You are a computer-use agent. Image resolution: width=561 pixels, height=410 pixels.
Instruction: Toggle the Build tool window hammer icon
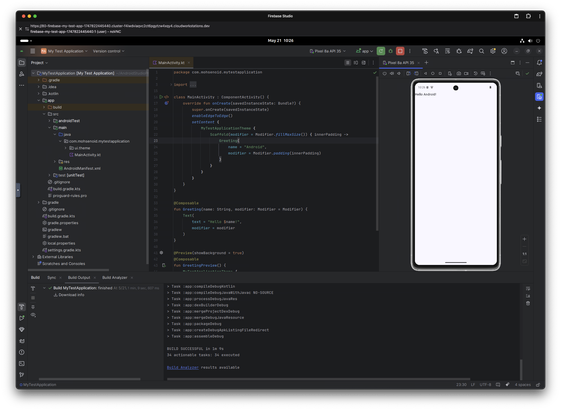tap(22, 307)
